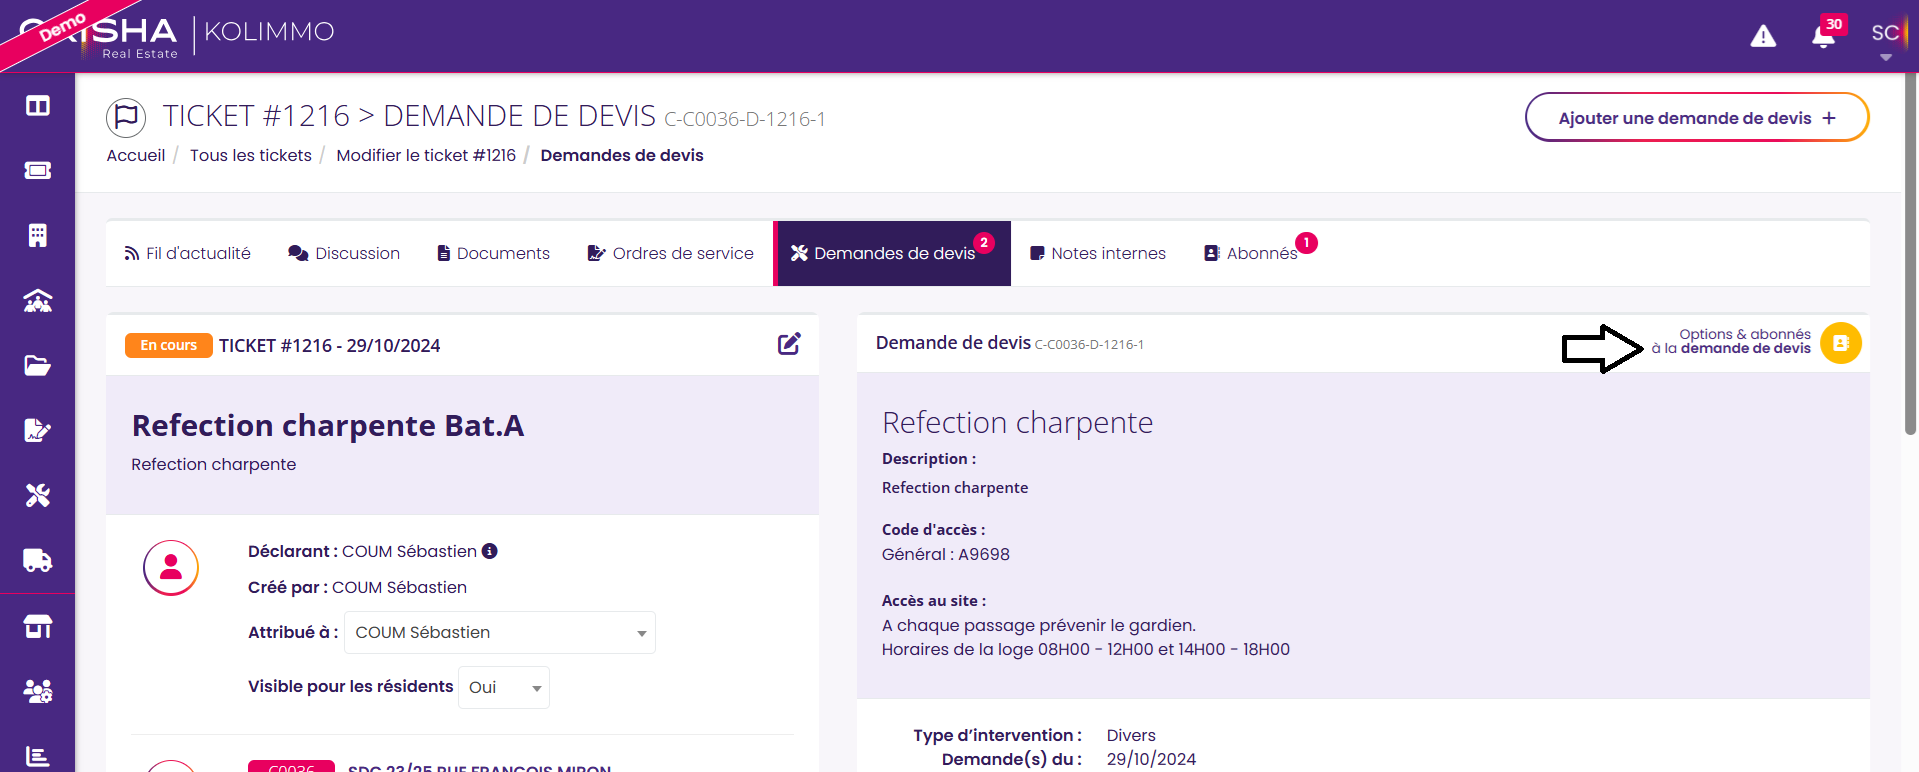Screen dimensions: 1919x772
Task: Switch to the Discussion tab
Action: (x=344, y=254)
